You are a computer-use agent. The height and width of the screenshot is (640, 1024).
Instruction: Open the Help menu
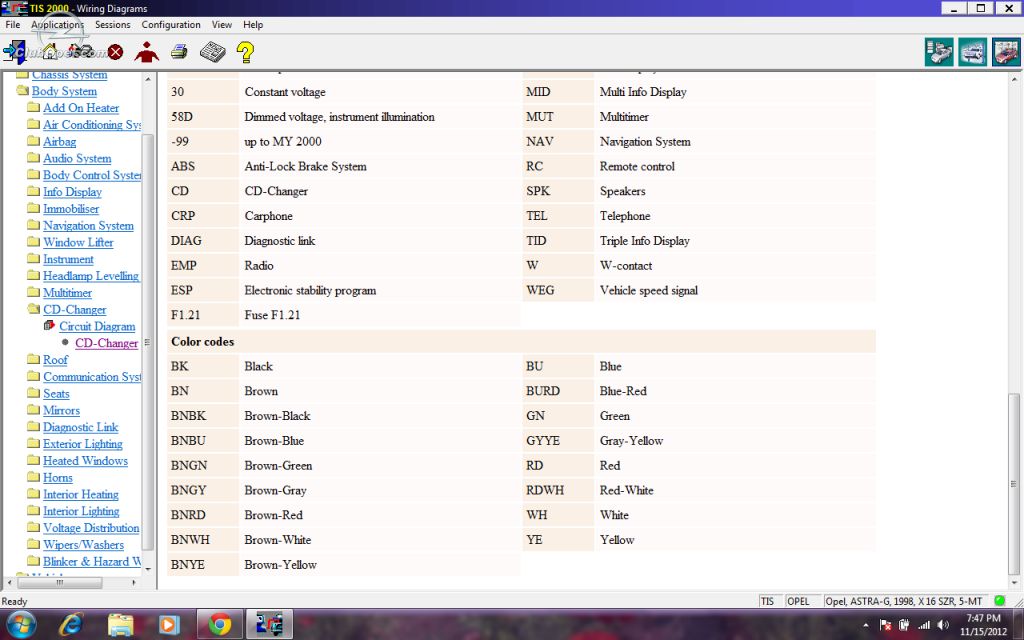click(x=253, y=24)
